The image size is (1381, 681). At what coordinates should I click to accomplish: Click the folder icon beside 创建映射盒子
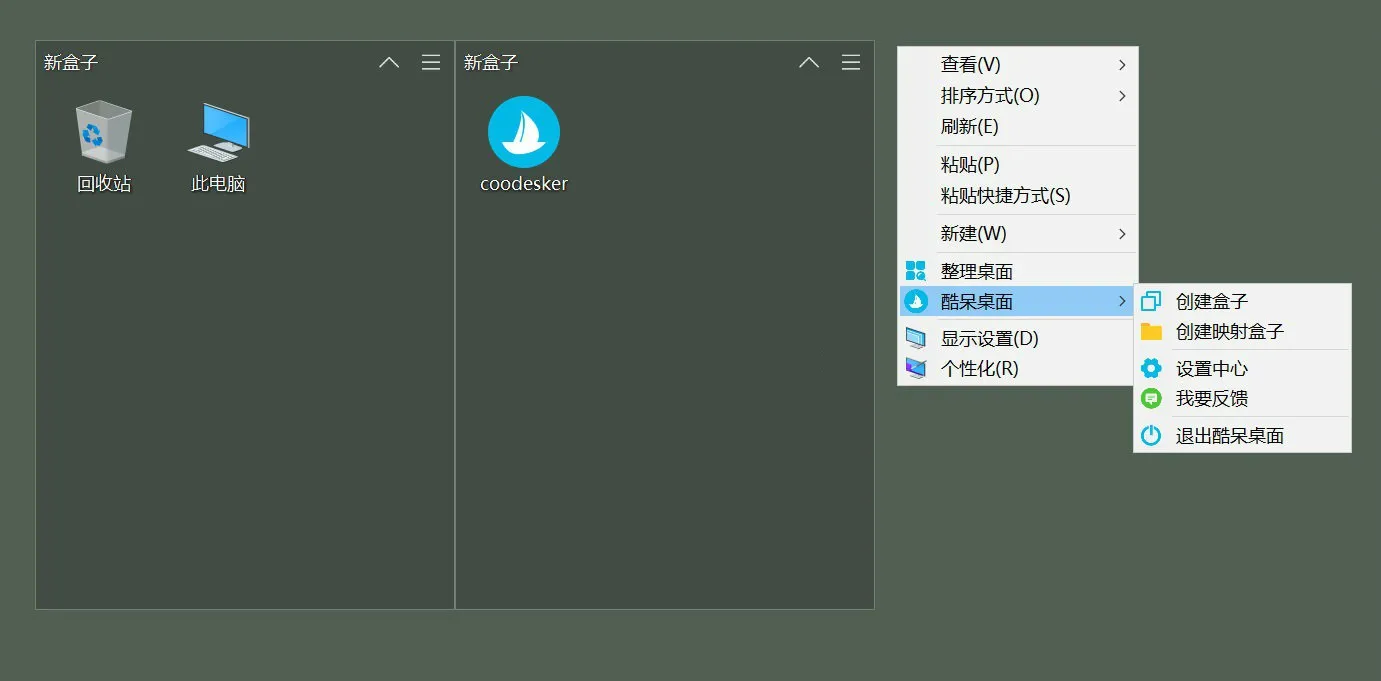(x=1151, y=331)
